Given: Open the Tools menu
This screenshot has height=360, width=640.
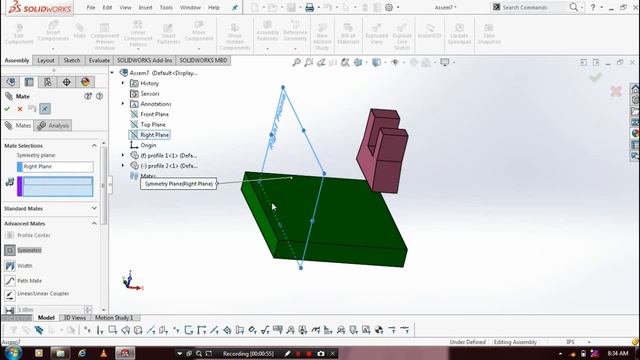Looking at the screenshot, I should [166, 7].
